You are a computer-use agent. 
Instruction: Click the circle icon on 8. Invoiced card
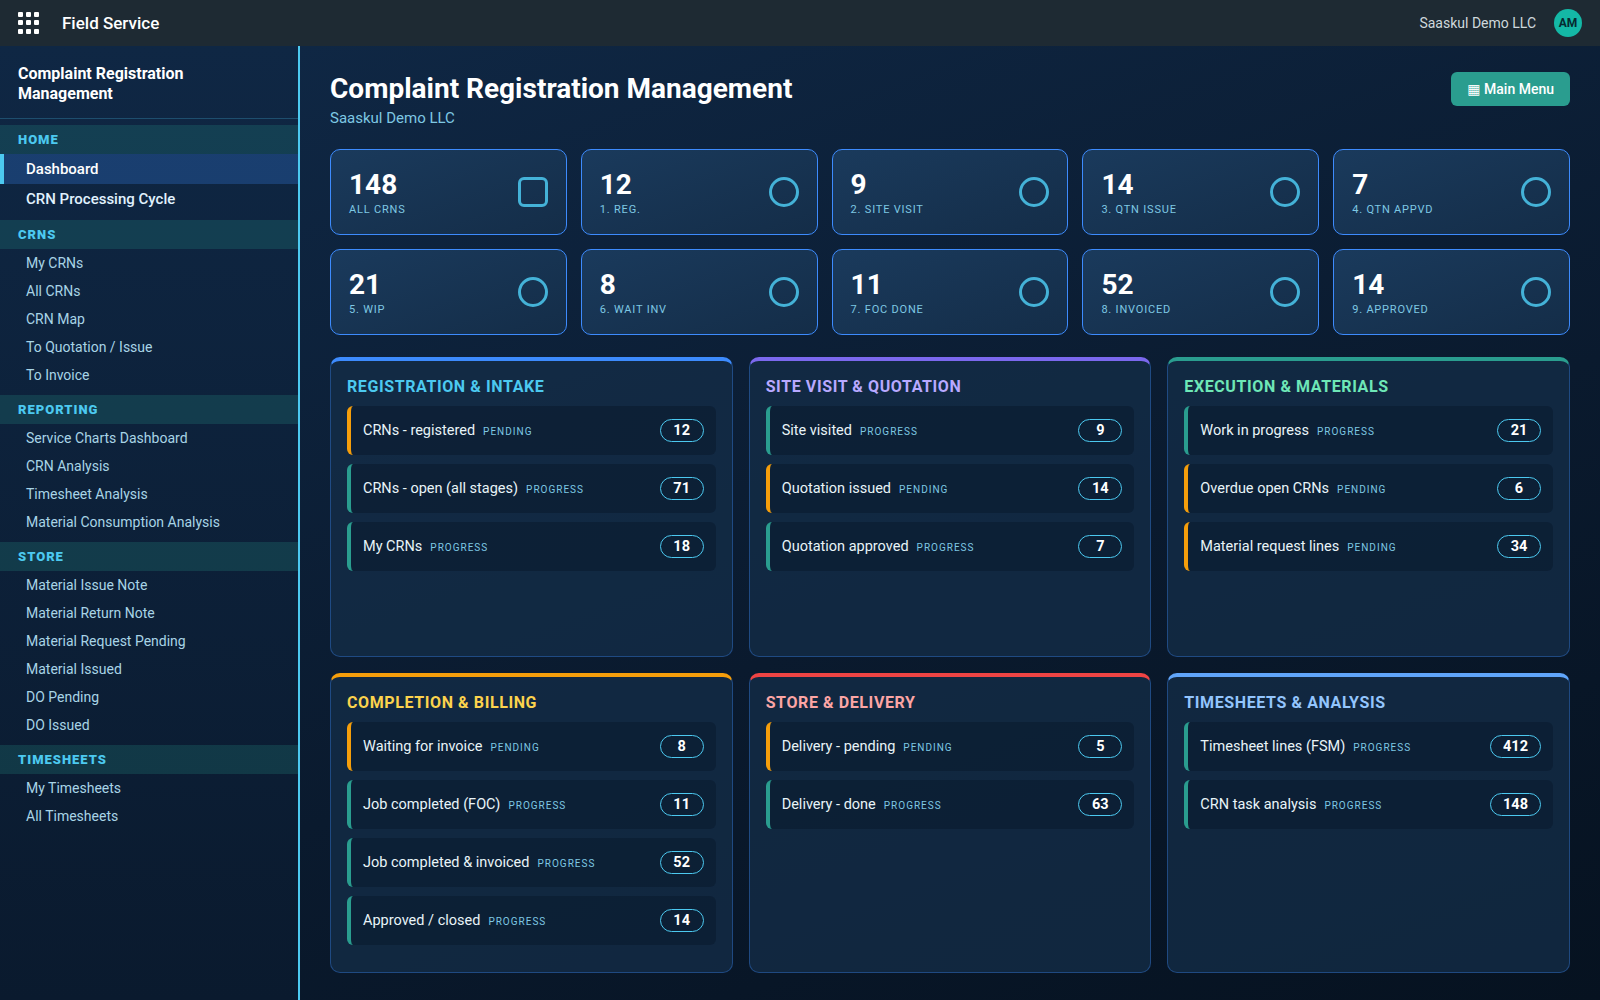(x=1285, y=292)
